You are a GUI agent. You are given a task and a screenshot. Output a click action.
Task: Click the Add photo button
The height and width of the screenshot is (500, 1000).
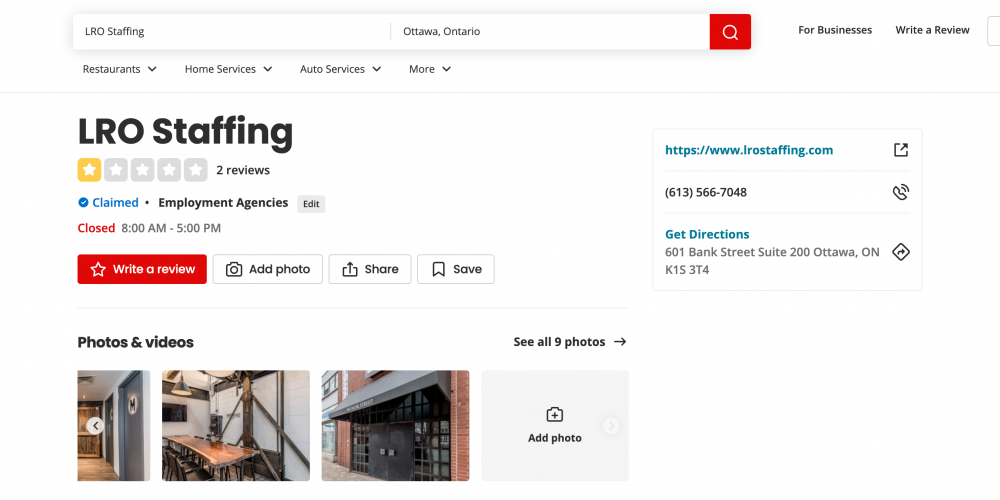pyautogui.click(x=268, y=269)
